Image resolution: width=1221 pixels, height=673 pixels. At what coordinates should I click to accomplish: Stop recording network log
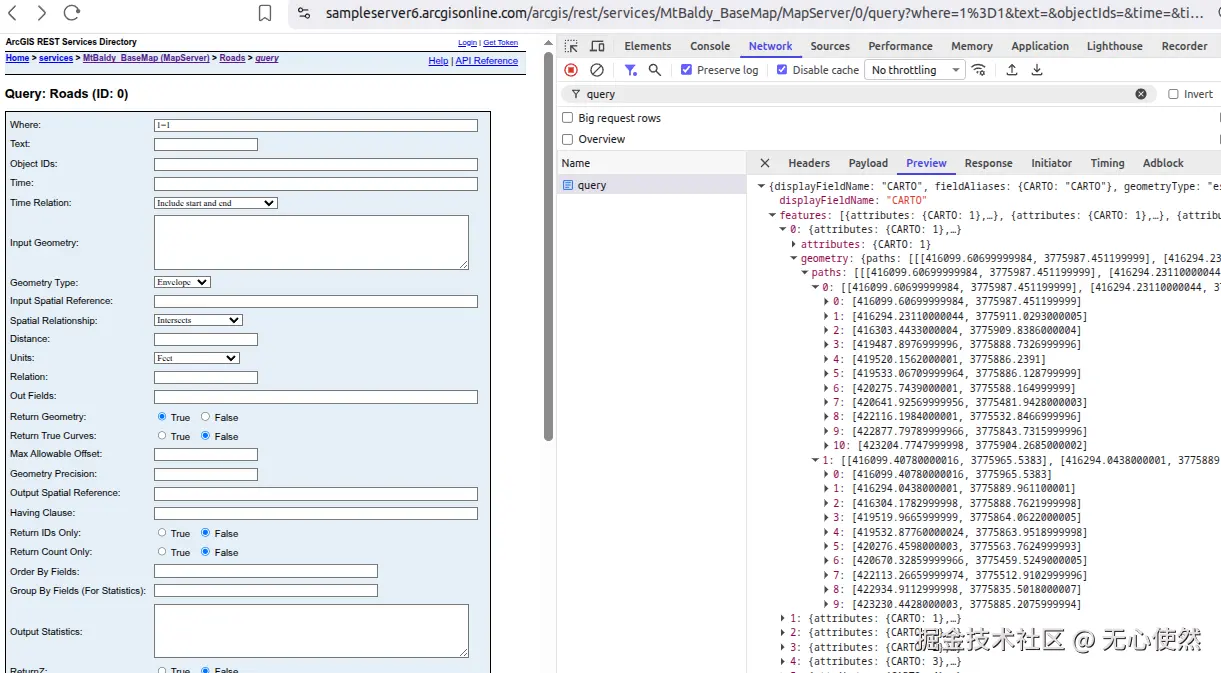point(571,70)
